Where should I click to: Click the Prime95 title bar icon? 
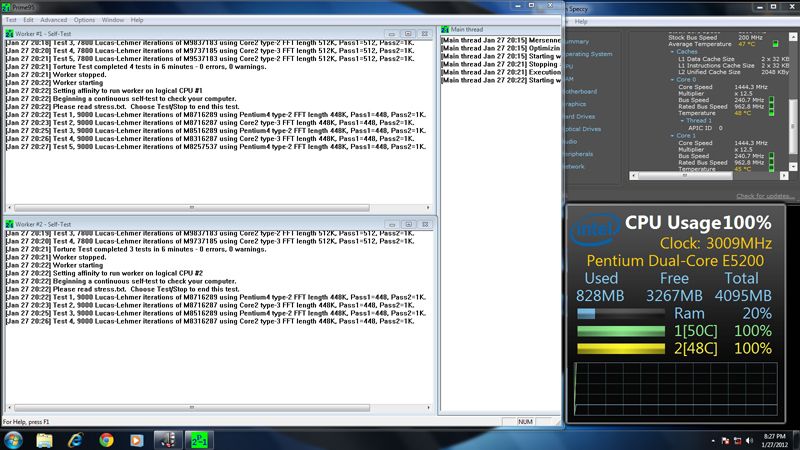(x=6, y=8)
